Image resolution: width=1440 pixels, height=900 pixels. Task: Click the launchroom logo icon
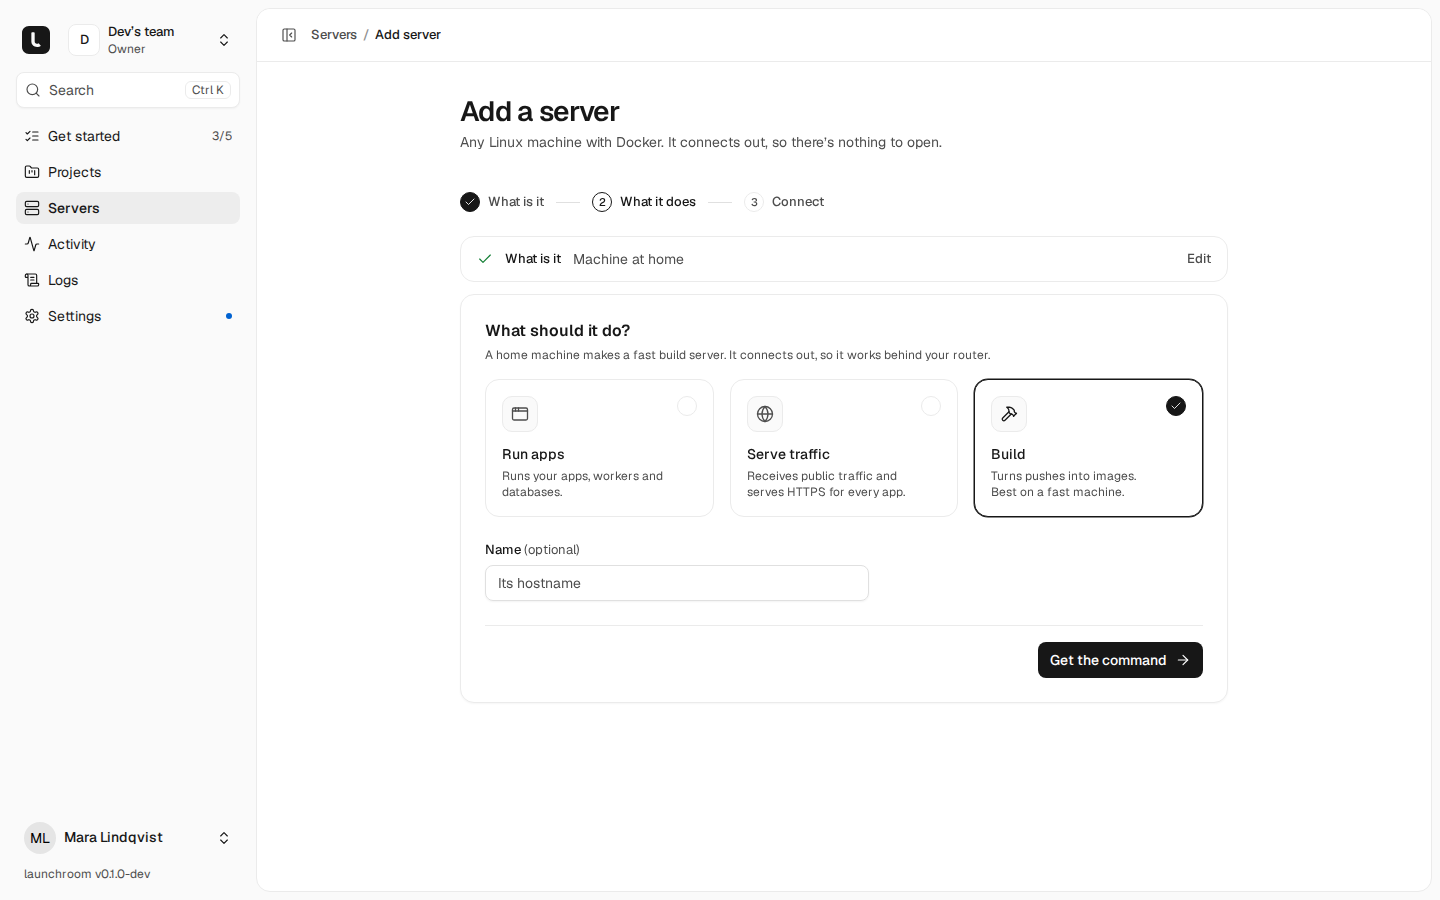(x=36, y=40)
